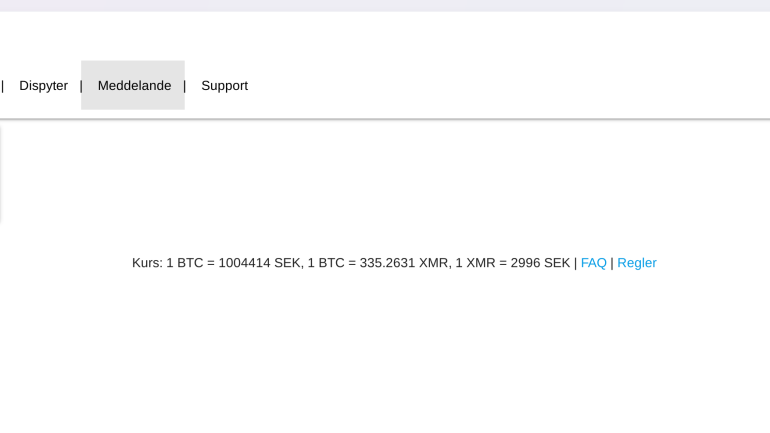Click the separator between Dispyter and Meddelande

tap(81, 86)
